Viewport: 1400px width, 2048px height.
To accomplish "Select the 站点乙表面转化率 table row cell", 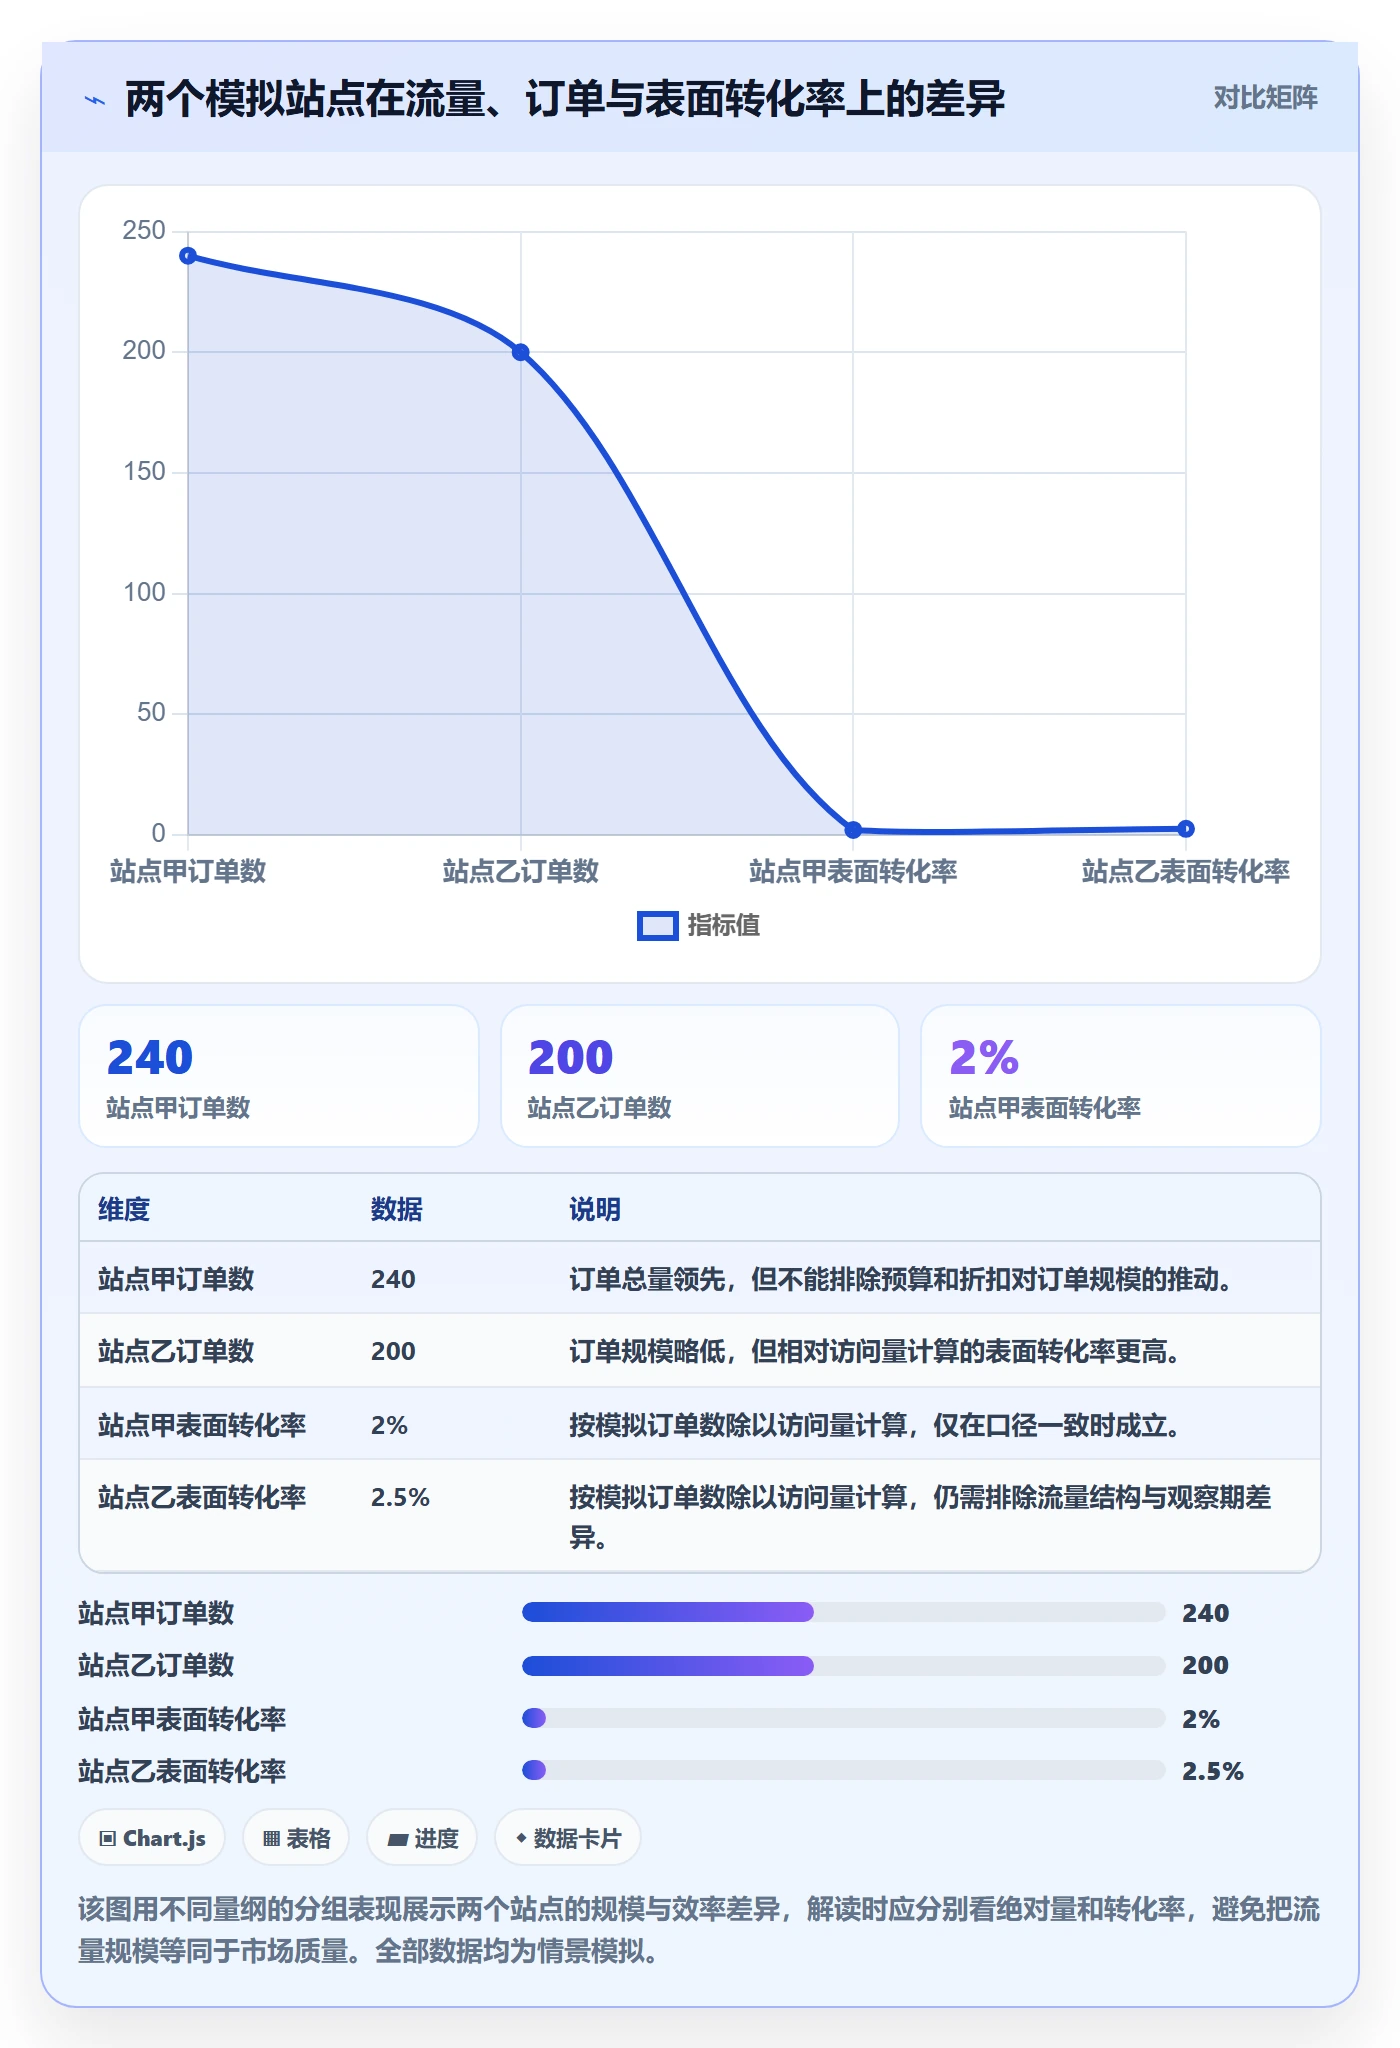I will click(x=202, y=1498).
